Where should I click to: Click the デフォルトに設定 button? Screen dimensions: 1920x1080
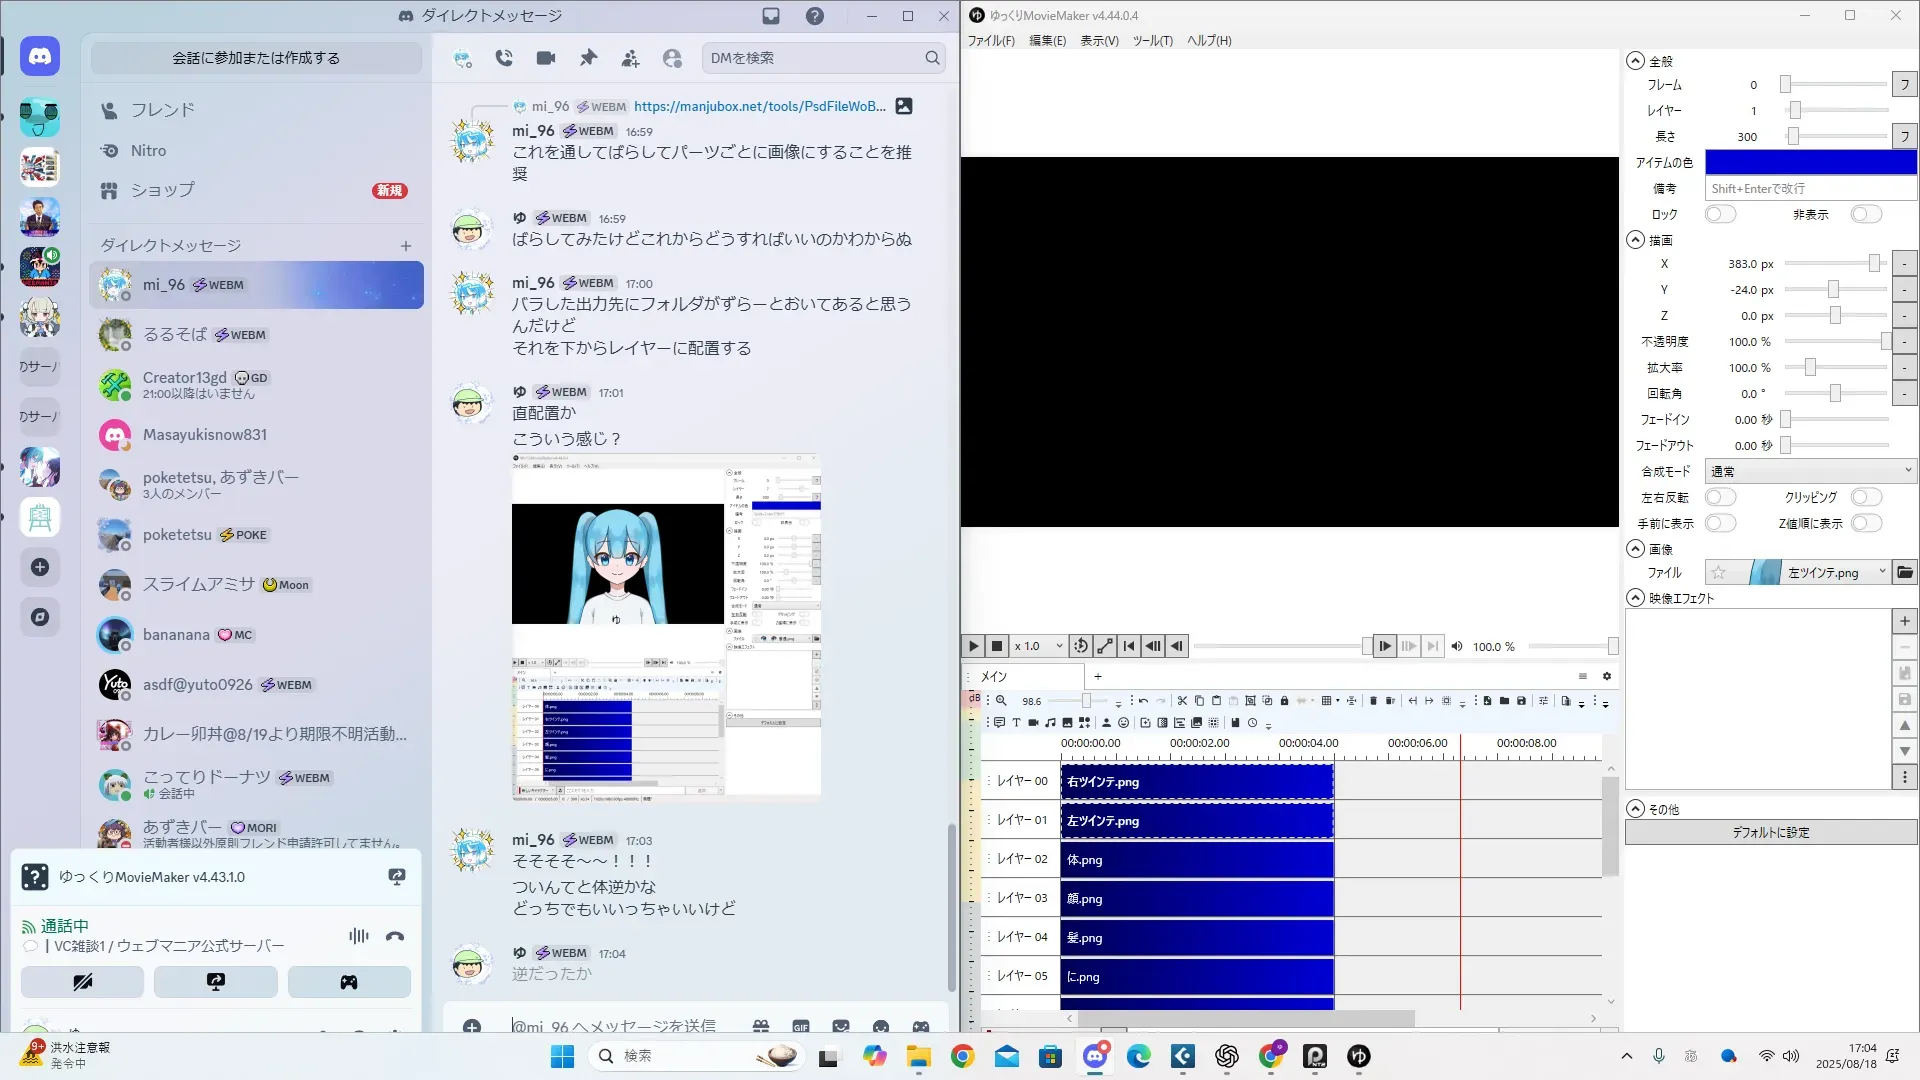pos(1770,832)
